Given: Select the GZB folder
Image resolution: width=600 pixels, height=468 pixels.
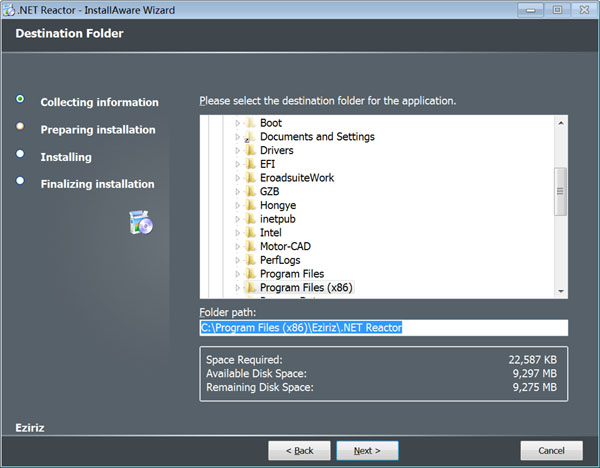Looking at the screenshot, I should point(269,192).
